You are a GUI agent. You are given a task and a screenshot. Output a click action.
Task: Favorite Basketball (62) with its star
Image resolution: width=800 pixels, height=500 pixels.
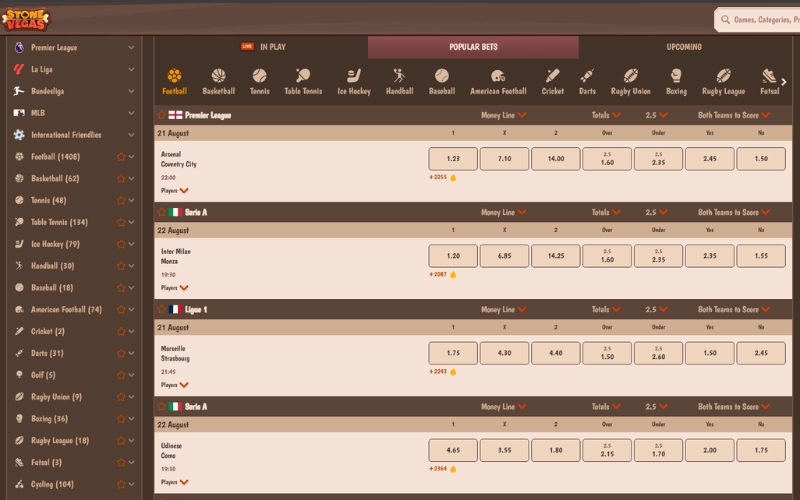[121, 179]
